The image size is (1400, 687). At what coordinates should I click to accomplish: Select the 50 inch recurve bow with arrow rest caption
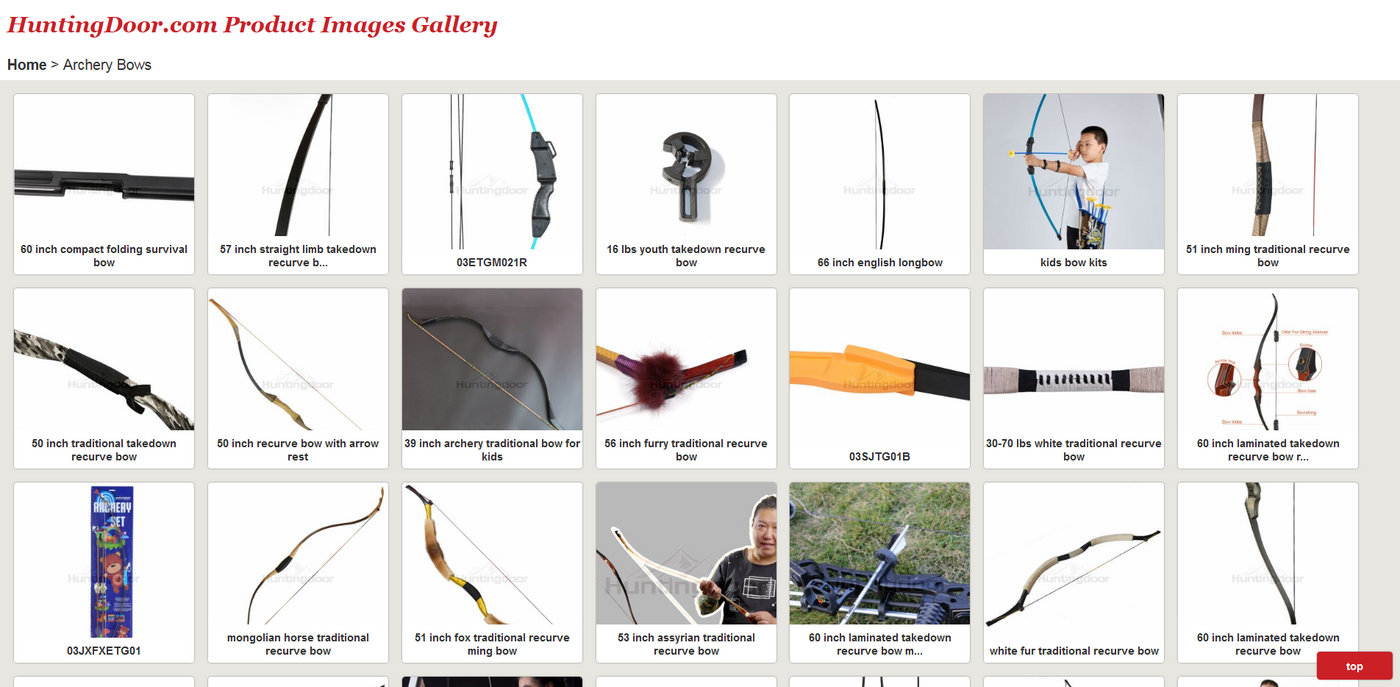(x=298, y=450)
